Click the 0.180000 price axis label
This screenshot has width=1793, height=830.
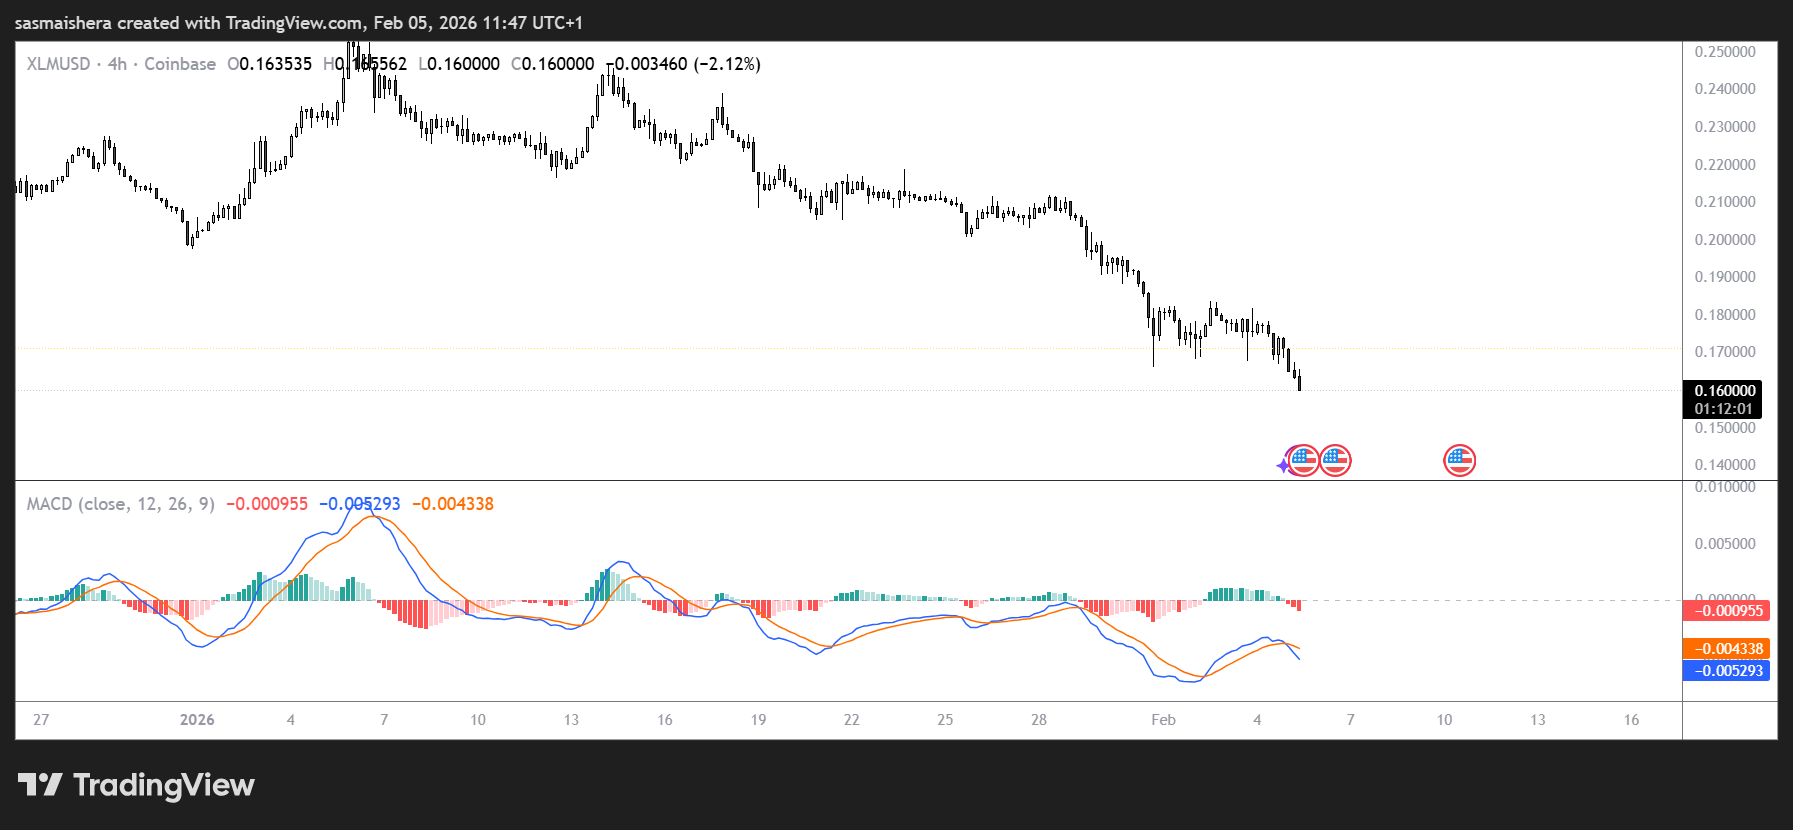coord(1725,315)
